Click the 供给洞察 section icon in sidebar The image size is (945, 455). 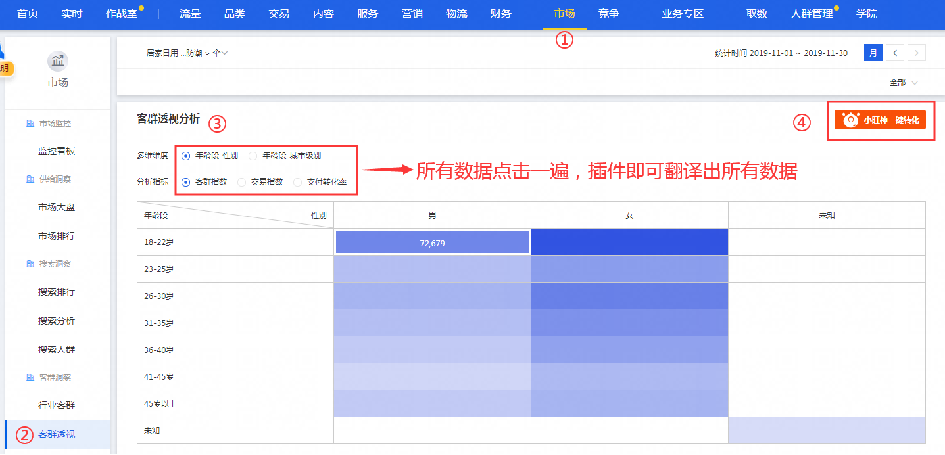pos(29,179)
